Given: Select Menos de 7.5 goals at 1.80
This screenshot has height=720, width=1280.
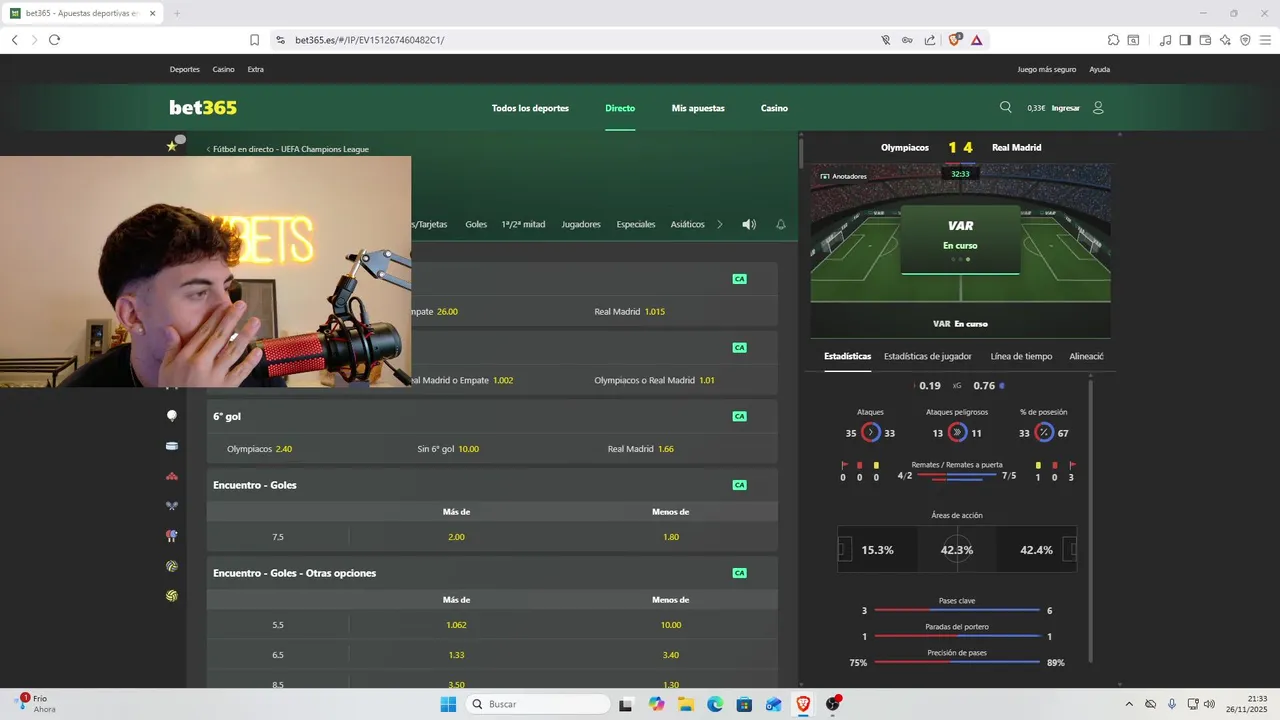Looking at the screenshot, I should pyautogui.click(x=671, y=537).
